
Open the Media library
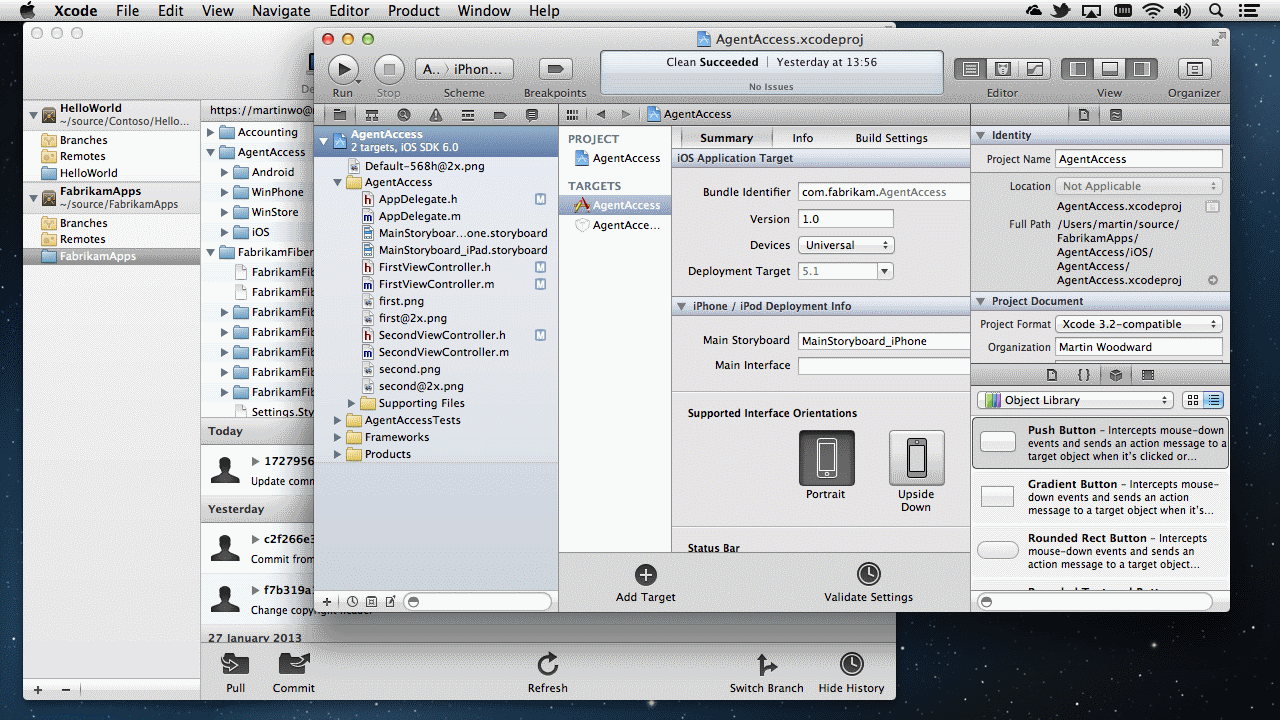(1148, 375)
